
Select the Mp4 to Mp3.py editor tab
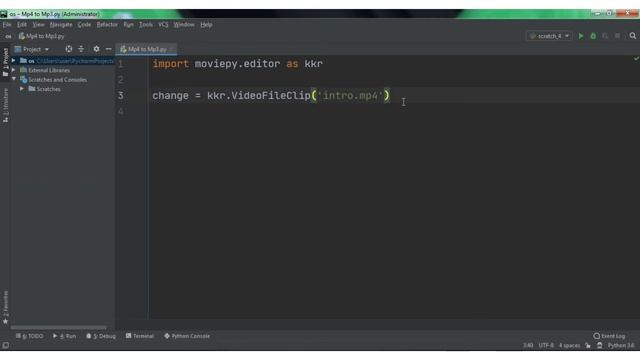click(147, 49)
